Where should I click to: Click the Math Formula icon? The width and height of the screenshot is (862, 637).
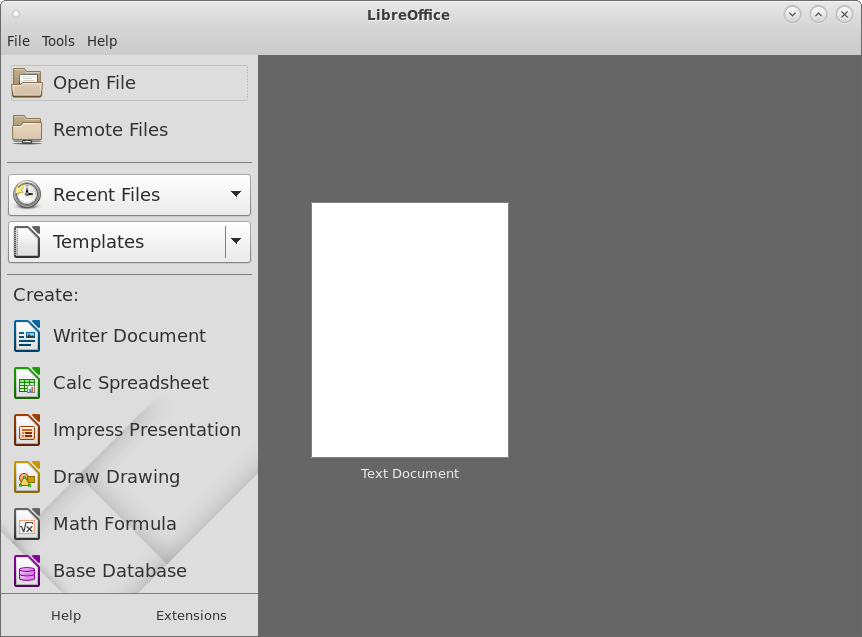(x=27, y=524)
